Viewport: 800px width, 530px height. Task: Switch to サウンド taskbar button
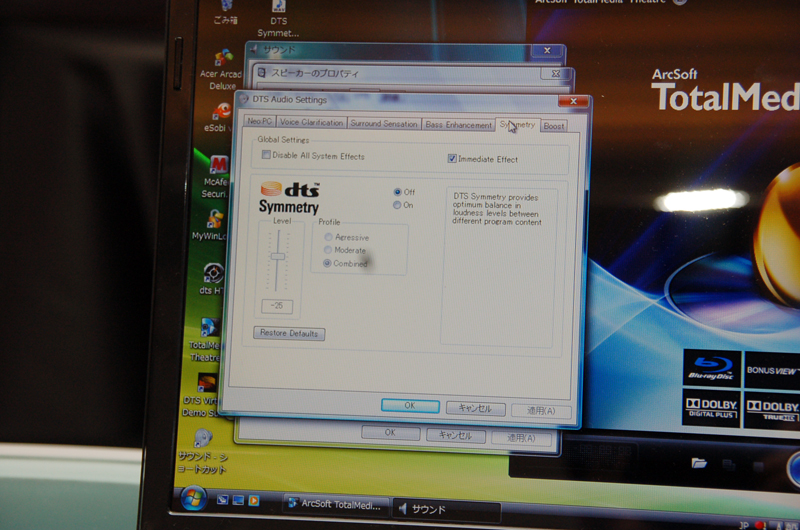(x=447, y=509)
